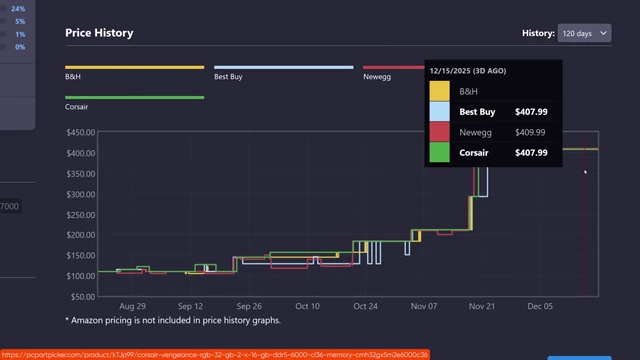Image resolution: width=640 pixels, height=360 pixels.
Task: Click the Best Buy swatch in tooltip
Action: point(440,111)
